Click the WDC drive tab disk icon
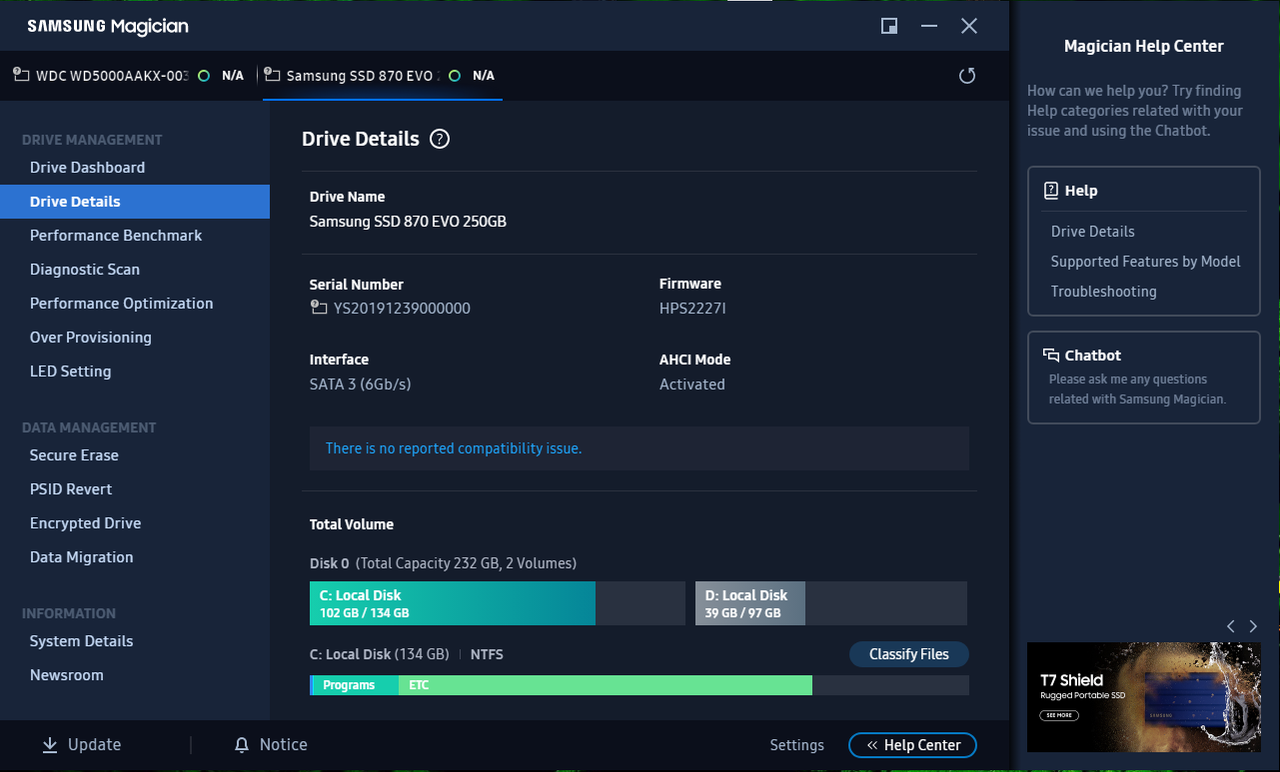Image resolution: width=1280 pixels, height=772 pixels. (20, 75)
